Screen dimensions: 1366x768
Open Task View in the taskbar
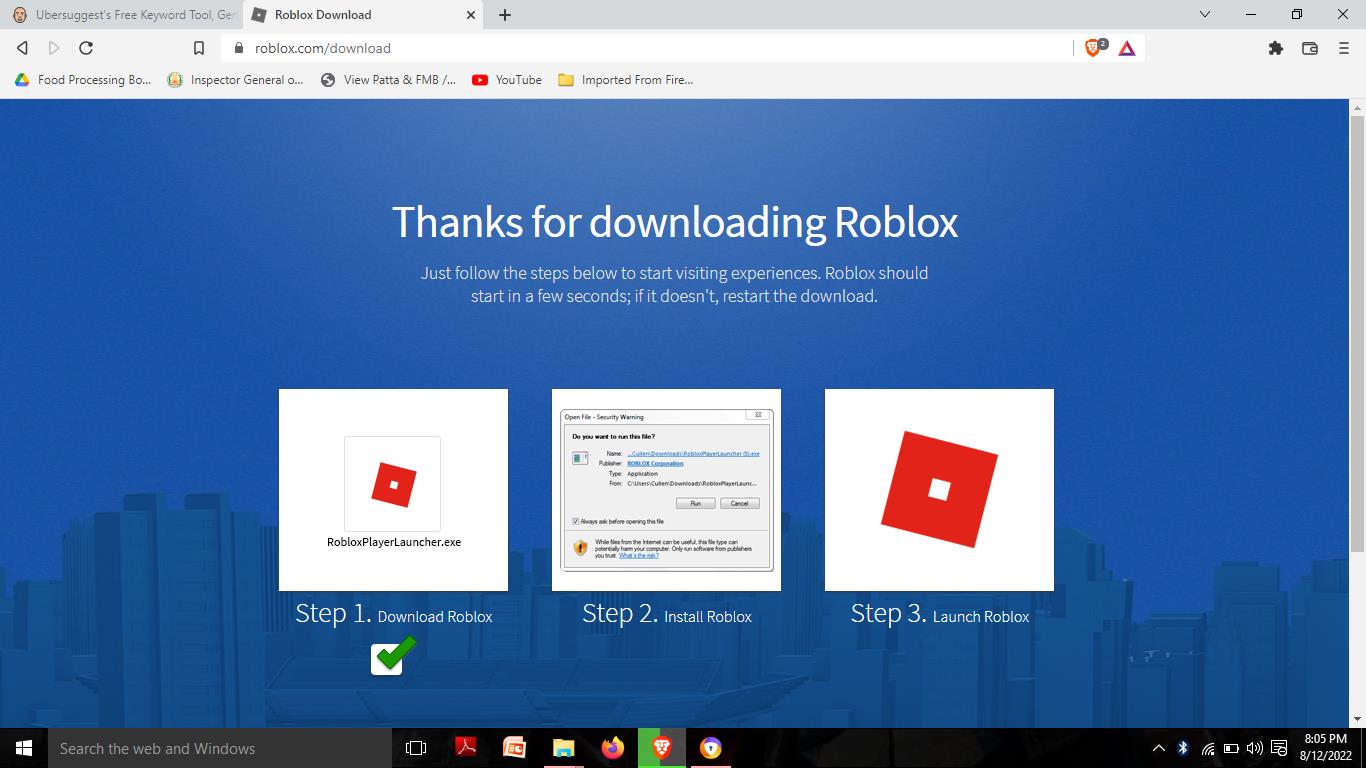tap(416, 748)
